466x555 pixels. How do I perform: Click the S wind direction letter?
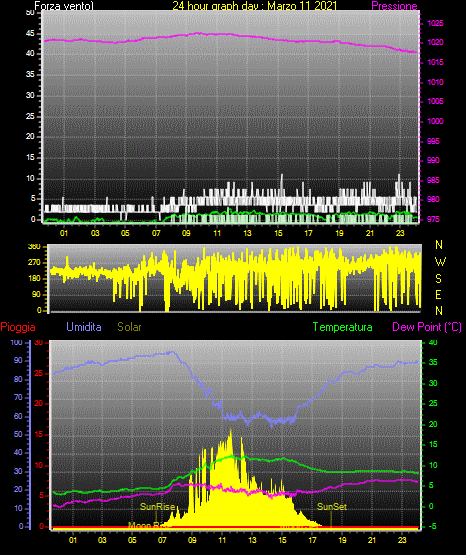438,279
